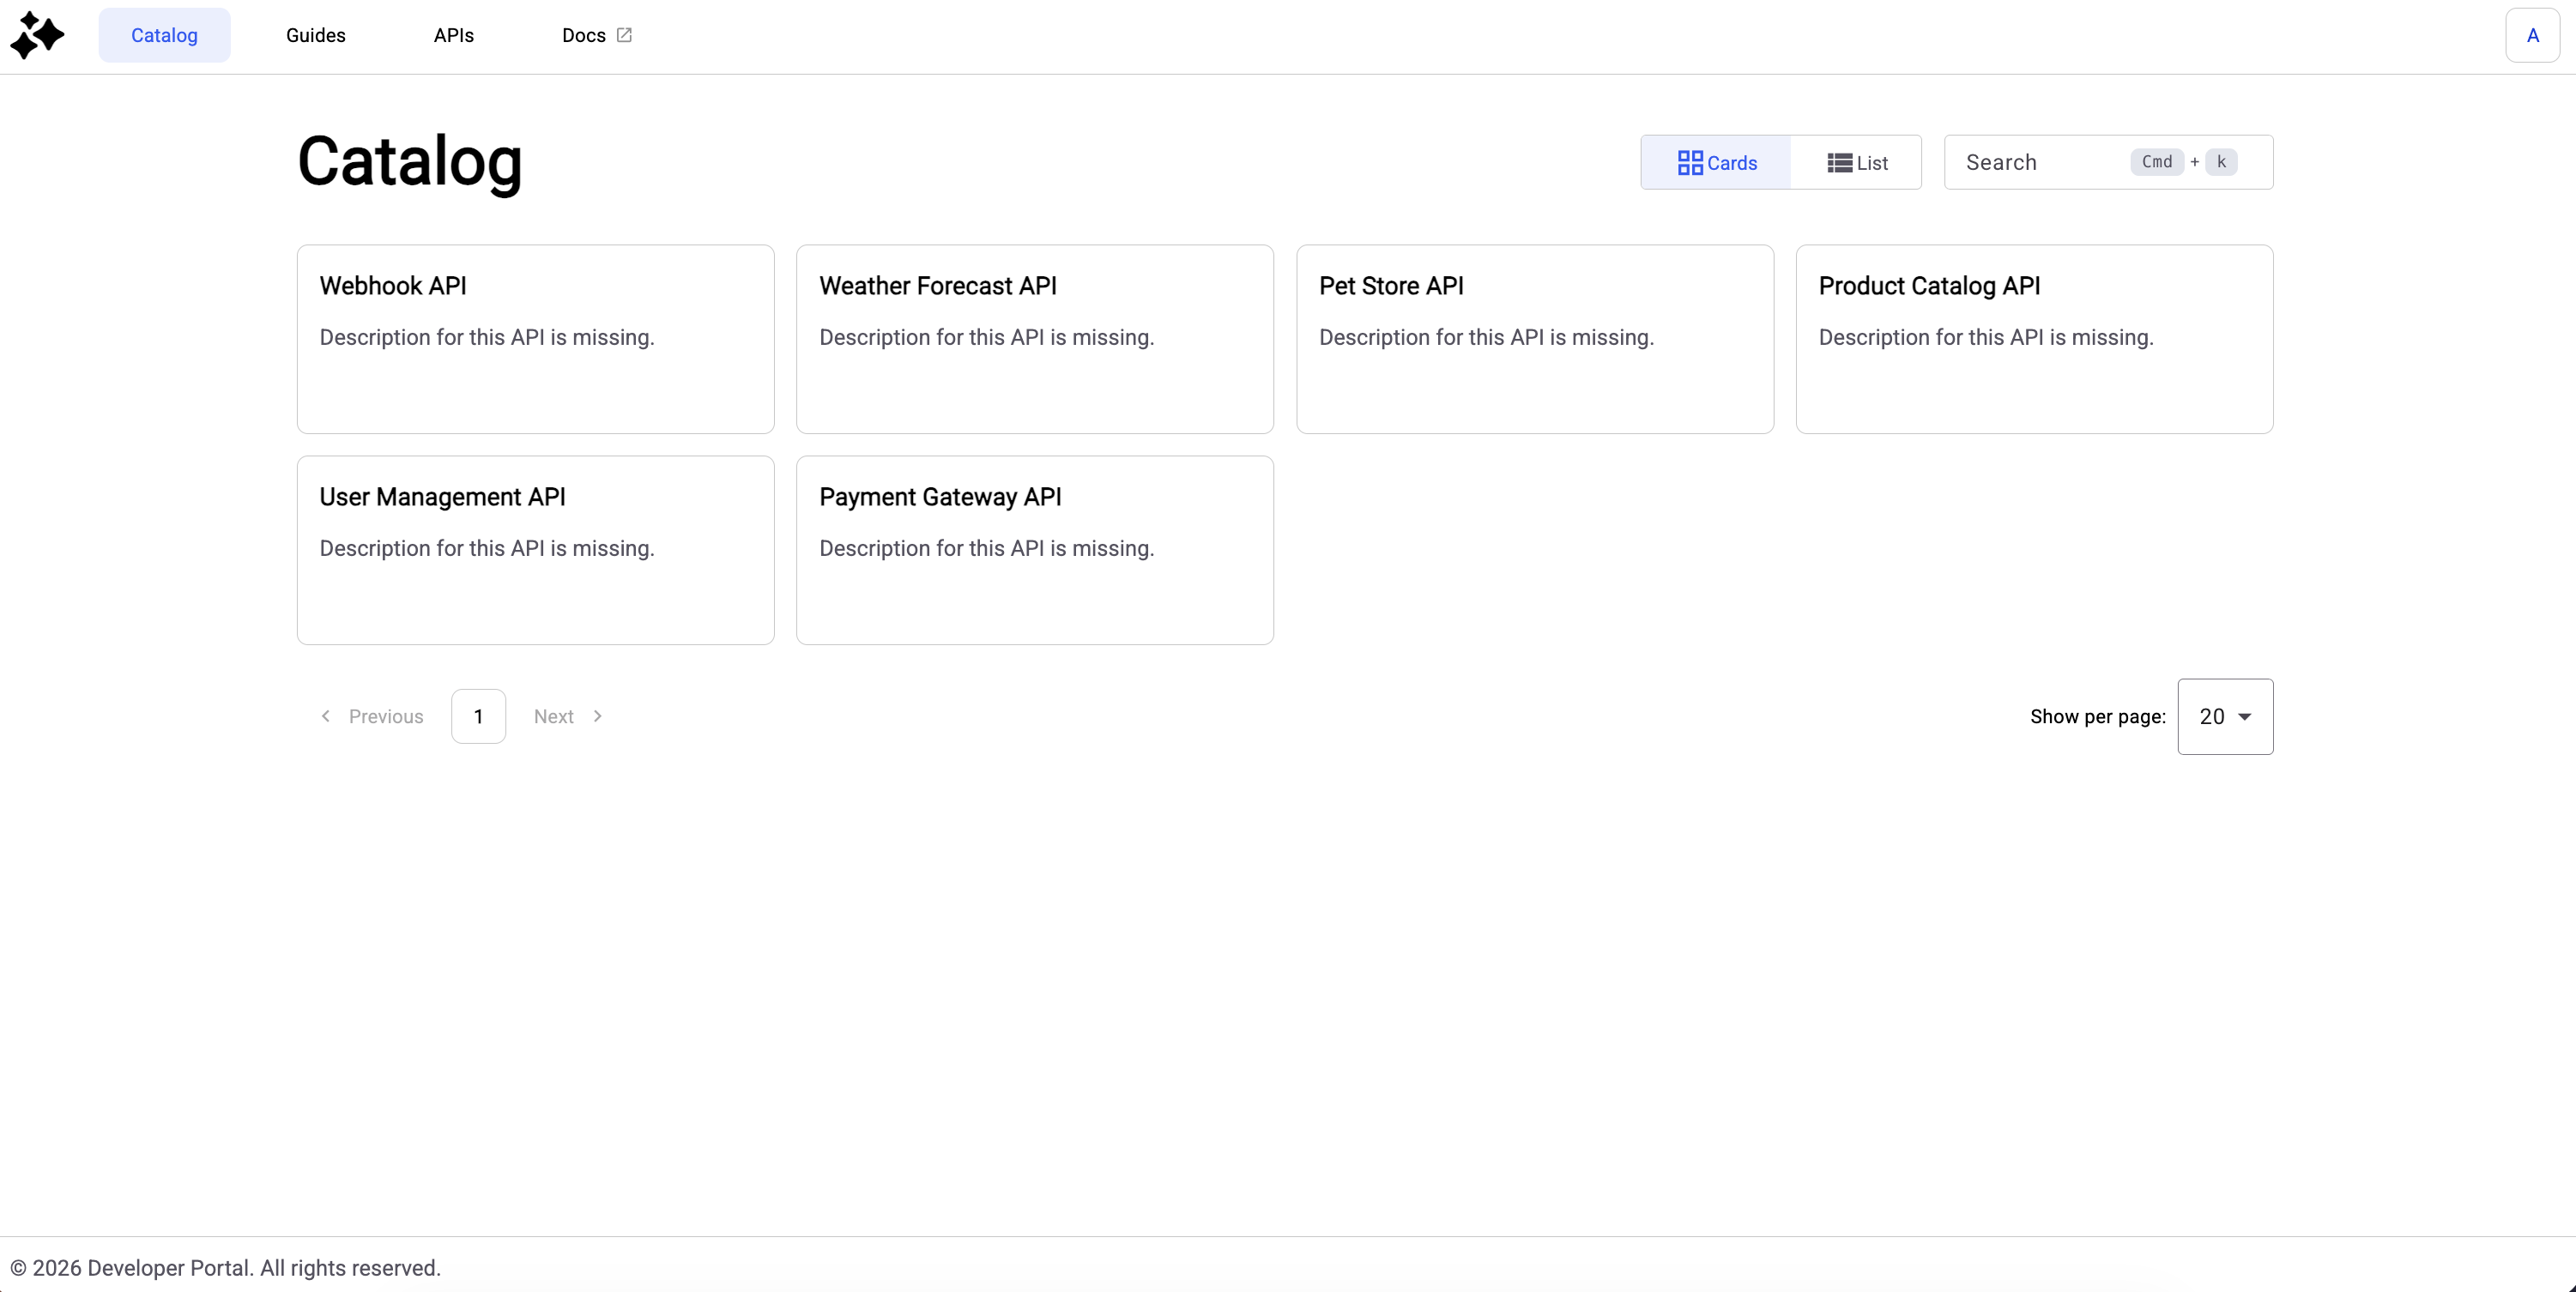Go to page 1
The image size is (2576, 1292).
(x=478, y=716)
